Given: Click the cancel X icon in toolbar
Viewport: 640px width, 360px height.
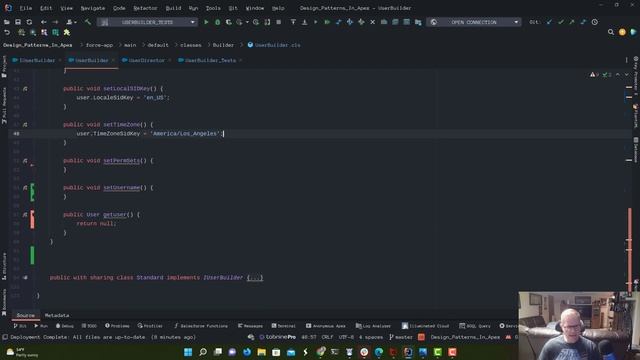Looking at the screenshot, I should [373, 22].
